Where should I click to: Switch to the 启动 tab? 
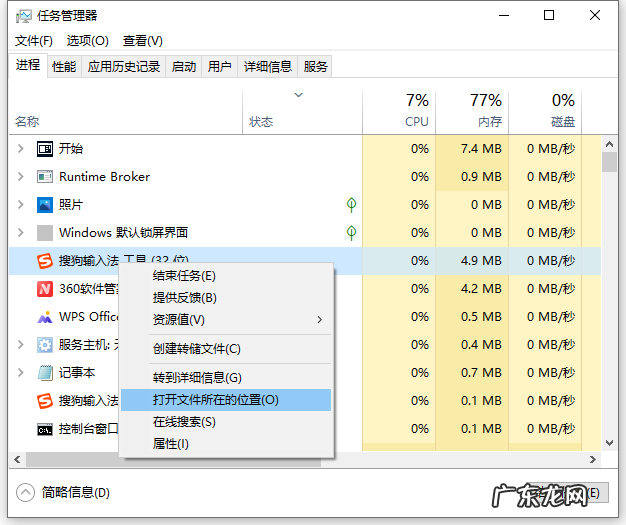click(x=184, y=66)
